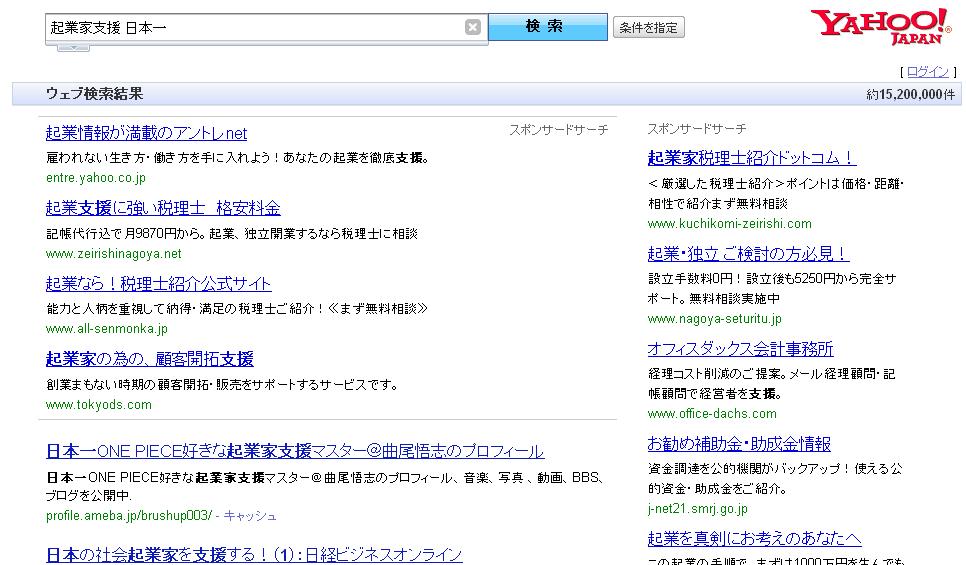This screenshot has height=565, width=966.
Task: Click the スポンサードサーチ label in the right column
Action: 697,129
